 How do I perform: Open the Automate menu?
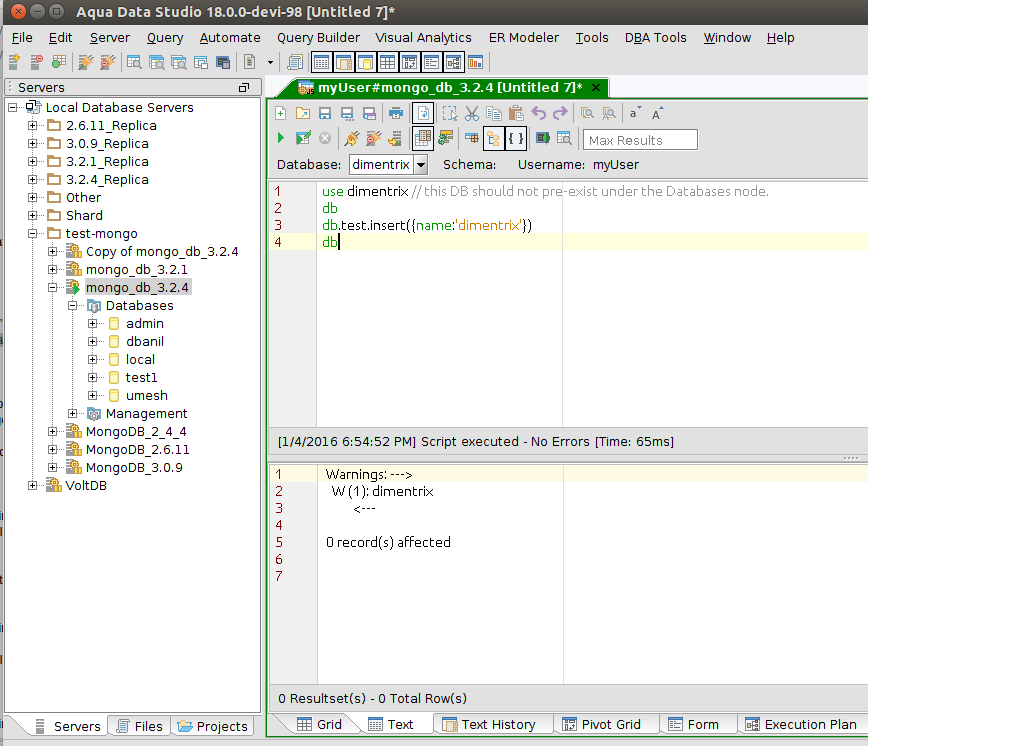point(230,38)
